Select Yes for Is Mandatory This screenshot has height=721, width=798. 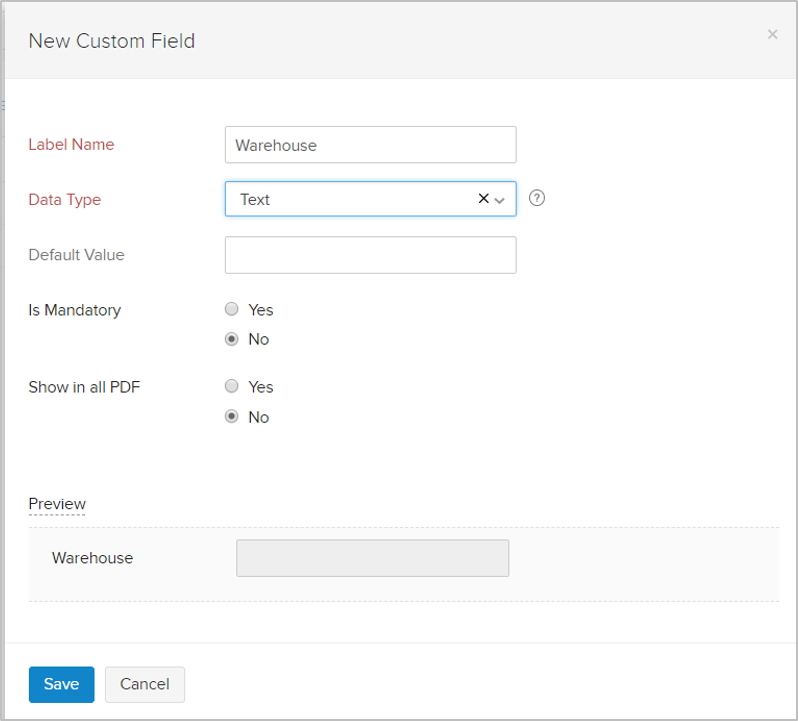point(232,310)
